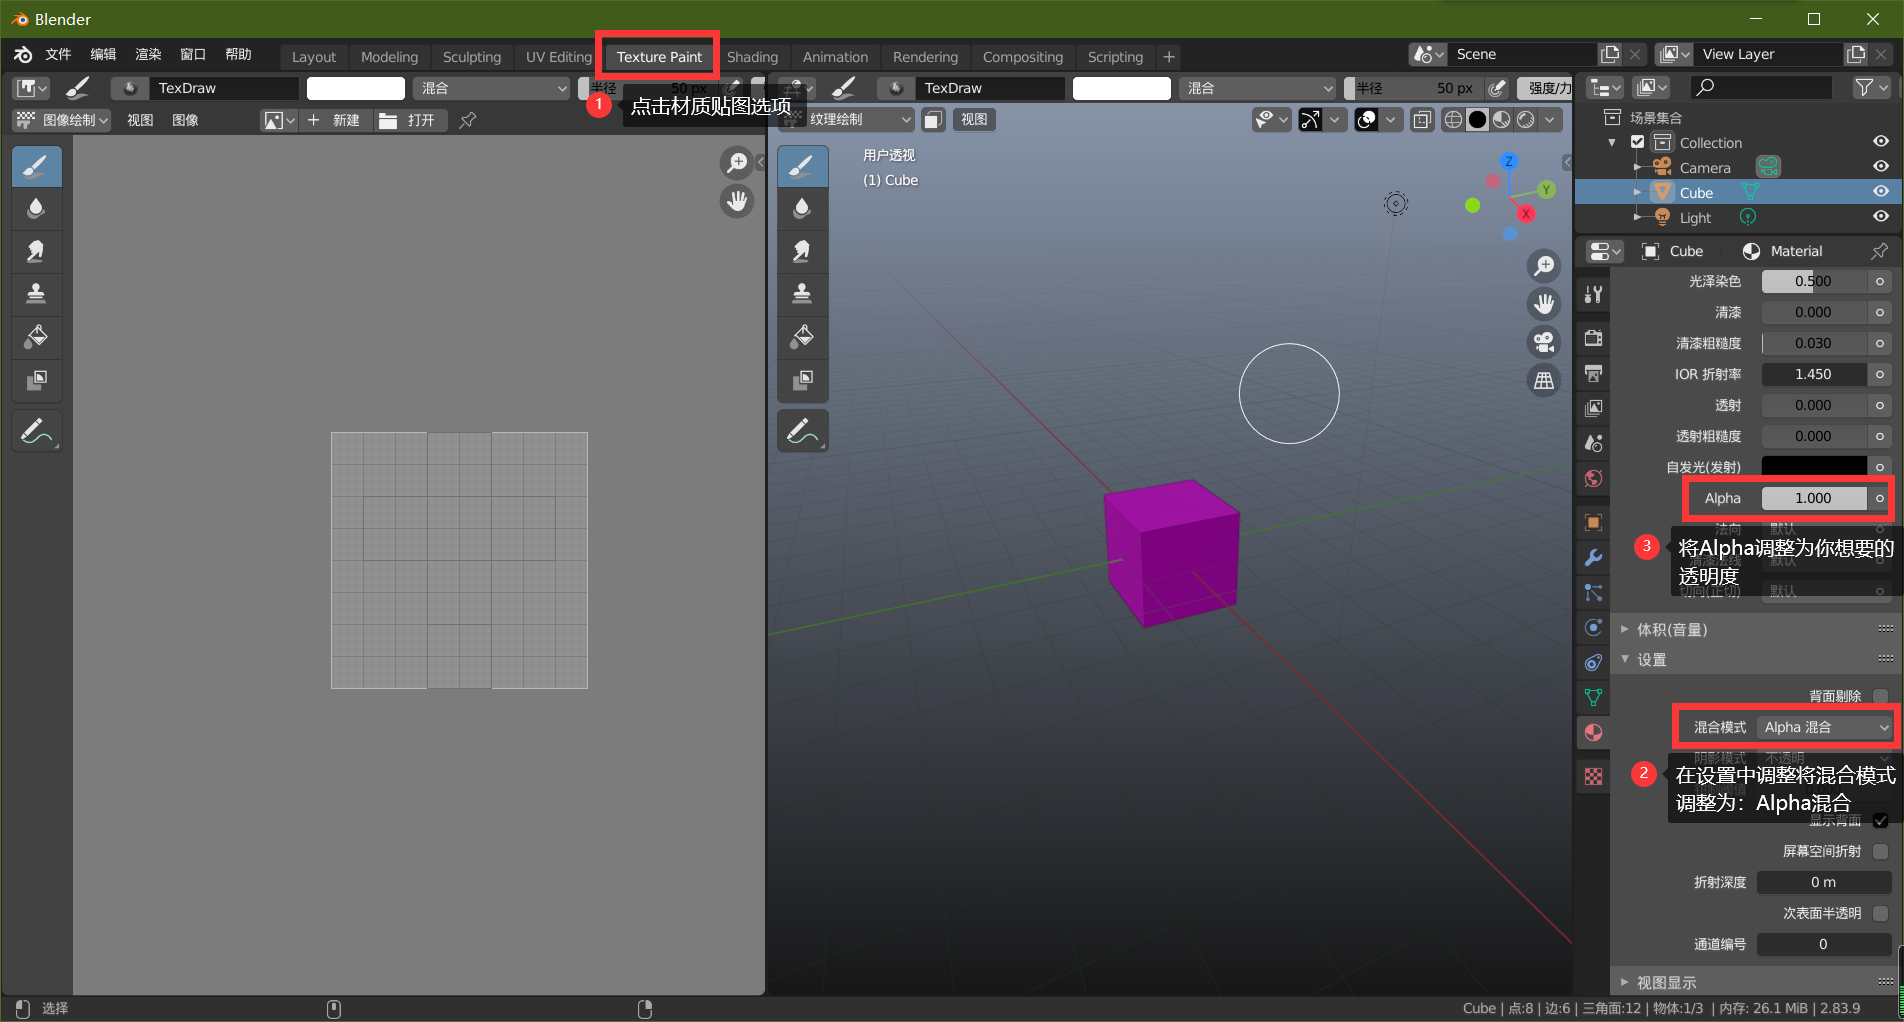Select the Mask tool in 3D viewport toolbar
Viewport: 1904px width, 1022px height.
tap(802, 380)
